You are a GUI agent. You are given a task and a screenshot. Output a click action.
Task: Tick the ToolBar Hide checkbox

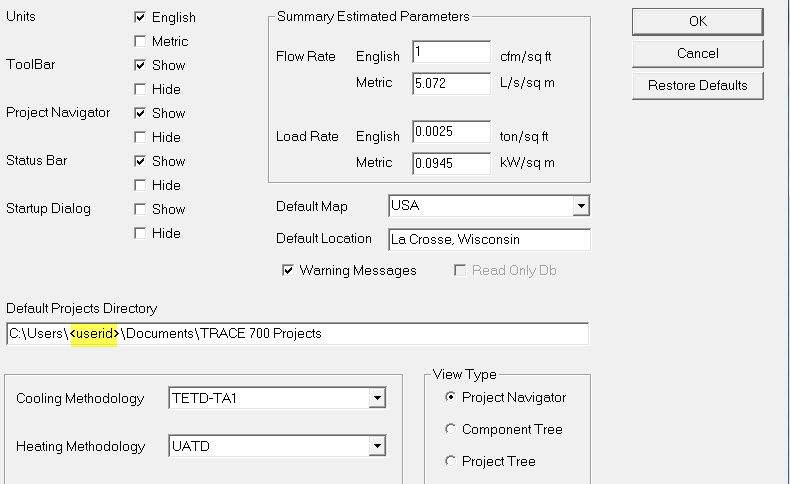[141, 89]
